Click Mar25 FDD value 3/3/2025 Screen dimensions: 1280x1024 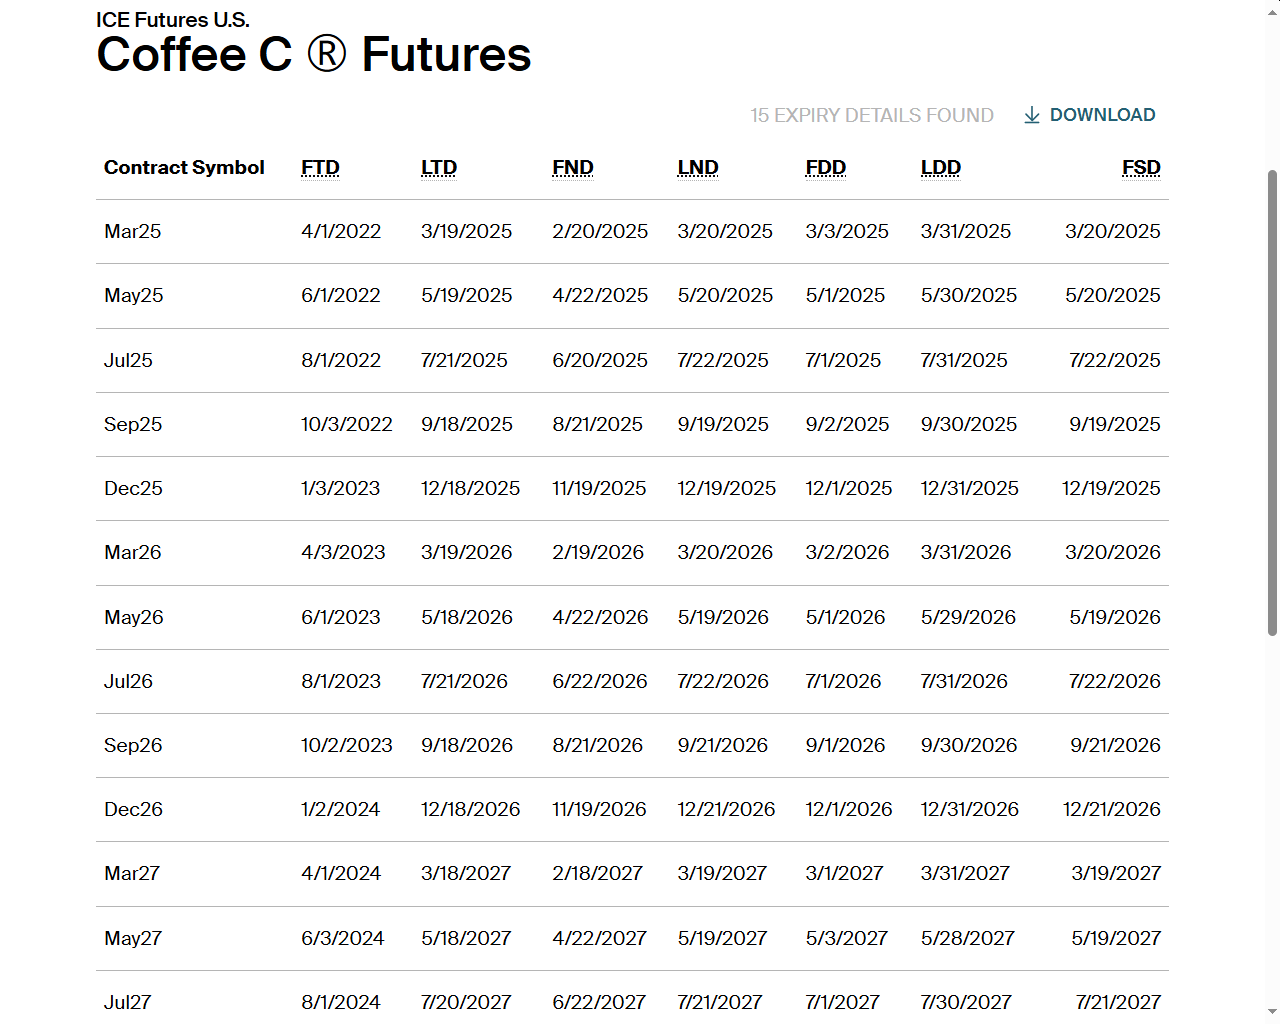[847, 232]
